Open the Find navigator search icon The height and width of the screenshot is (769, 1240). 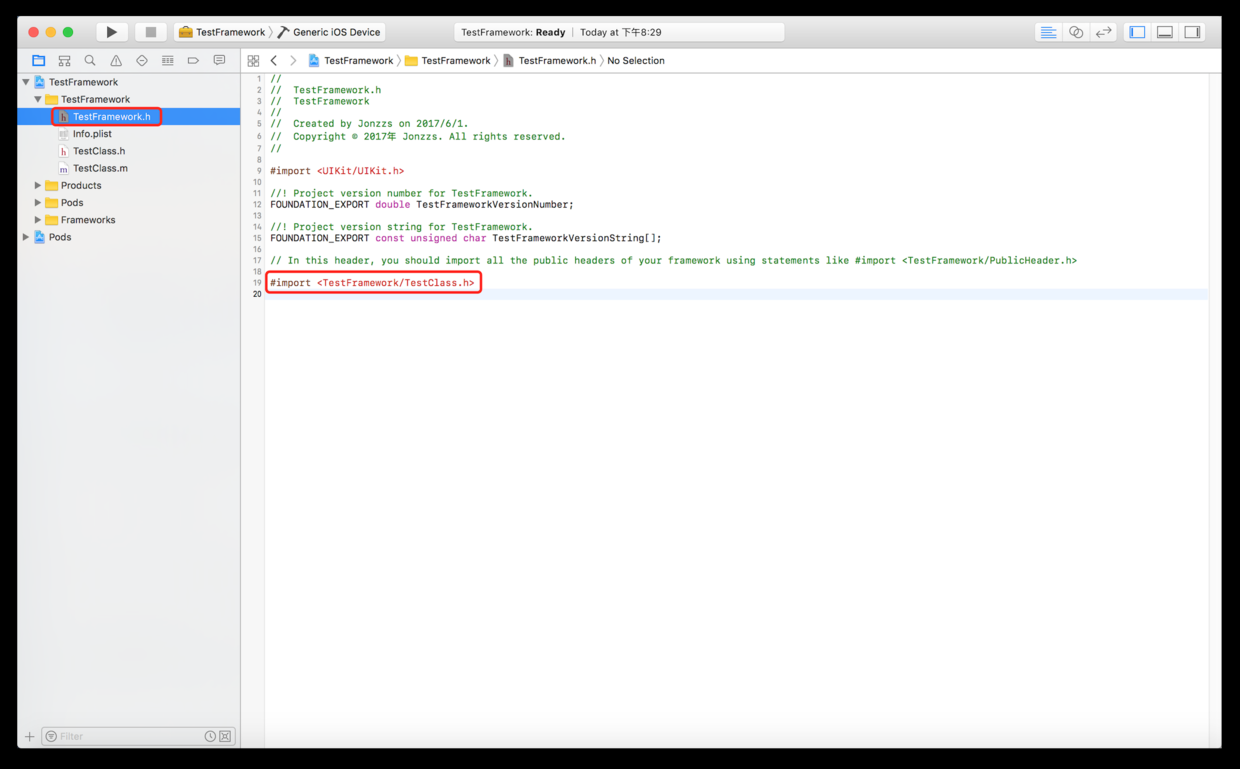(x=90, y=61)
